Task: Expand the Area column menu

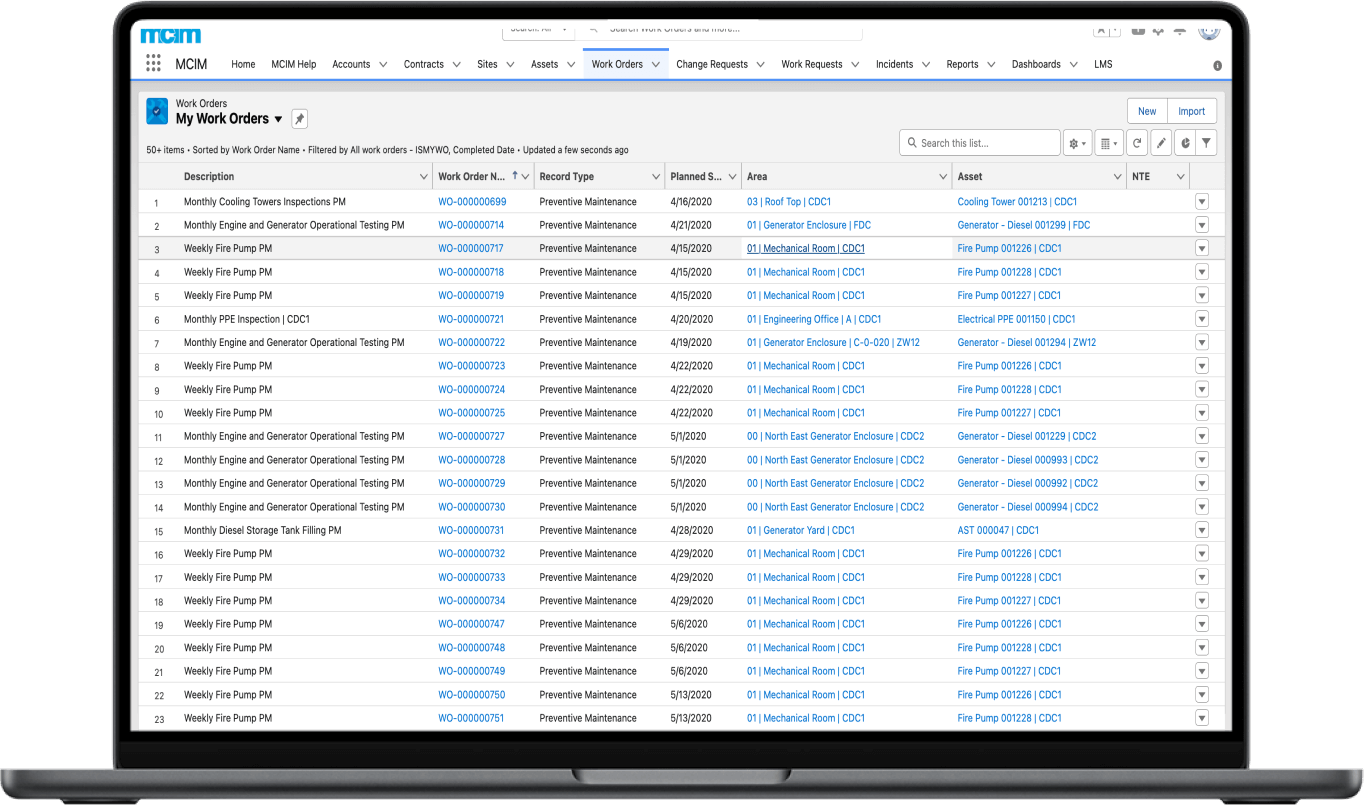Action: (x=943, y=177)
